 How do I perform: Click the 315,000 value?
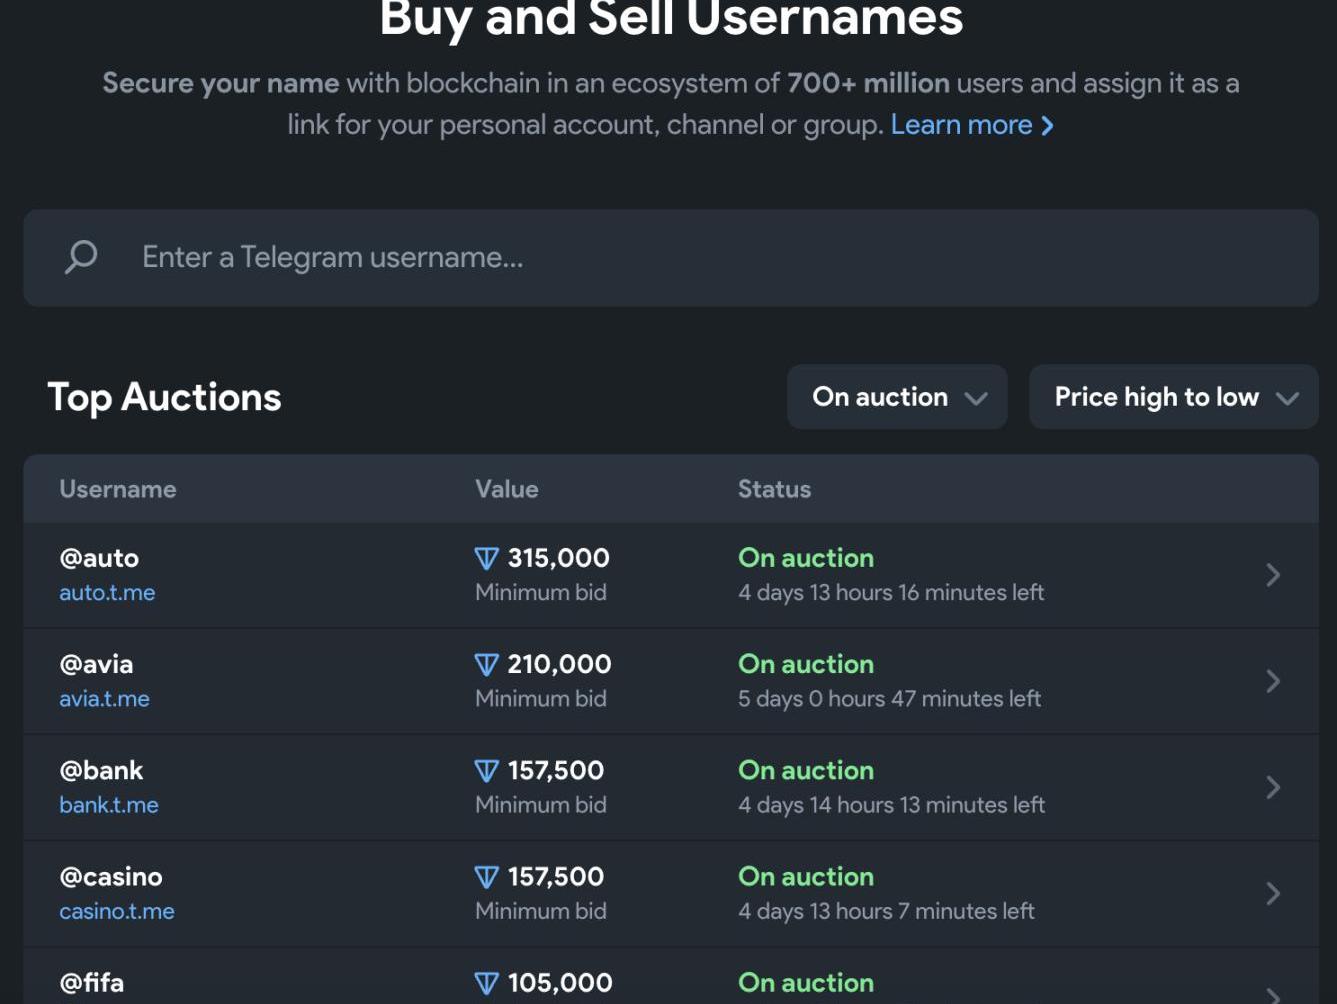click(x=559, y=558)
